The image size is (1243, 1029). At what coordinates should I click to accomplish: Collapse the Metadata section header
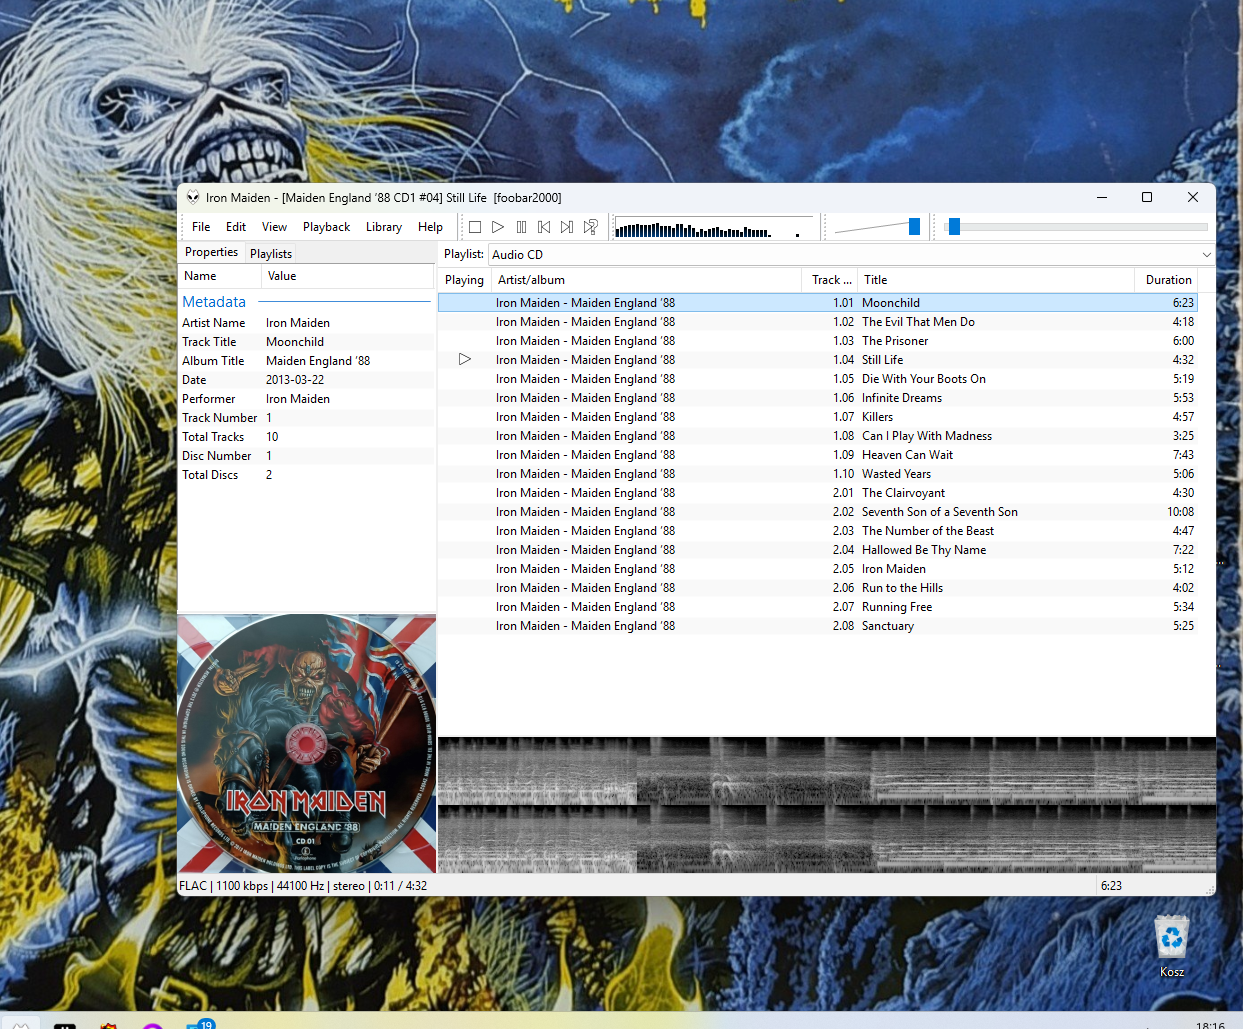(x=214, y=302)
